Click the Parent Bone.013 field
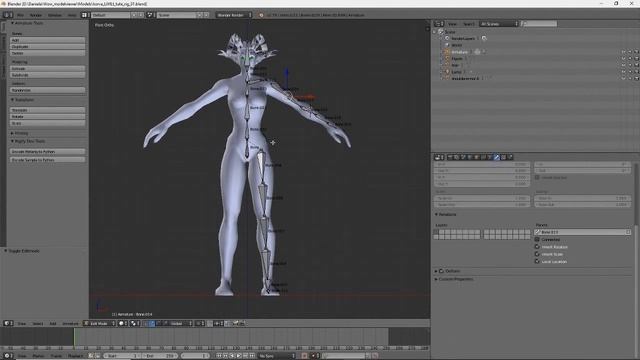 coord(582,232)
